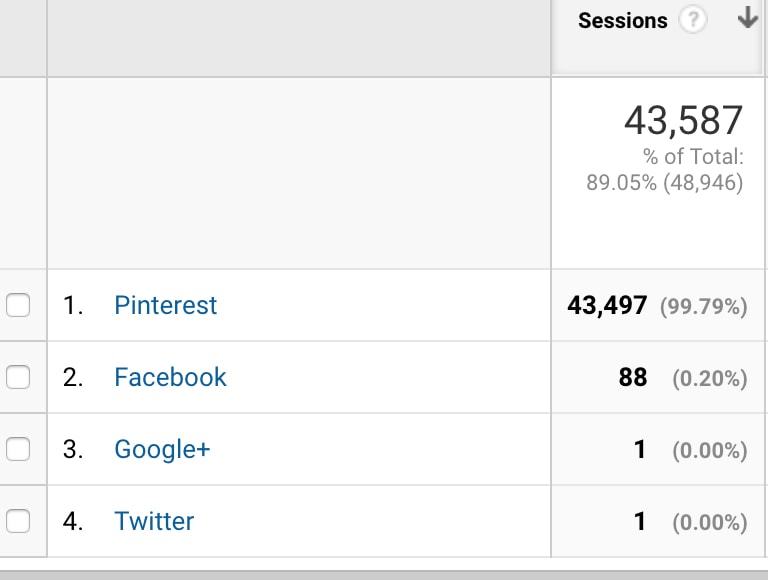This screenshot has width=768, height=580.
Task: Click the 43,587 total sessions figure
Action: [x=684, y=121]
